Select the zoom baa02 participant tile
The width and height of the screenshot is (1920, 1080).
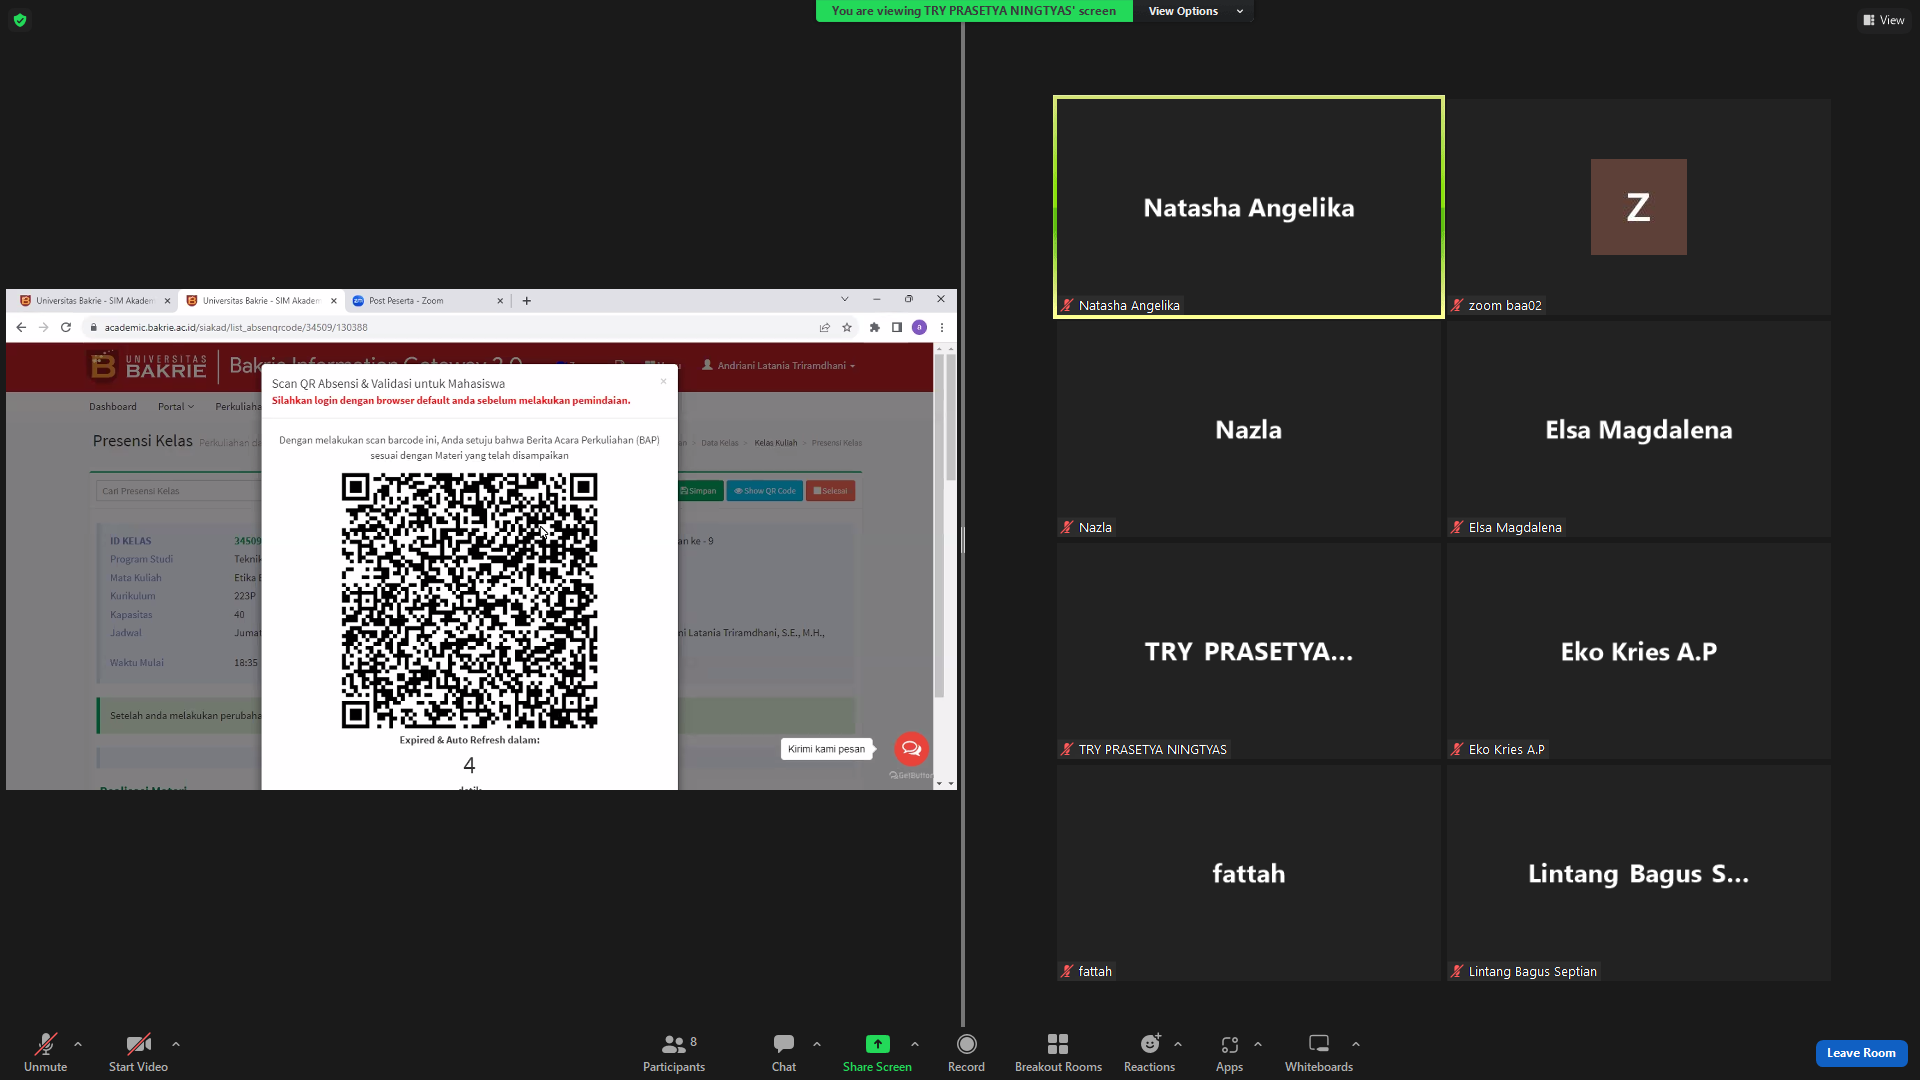point(1638,207)
